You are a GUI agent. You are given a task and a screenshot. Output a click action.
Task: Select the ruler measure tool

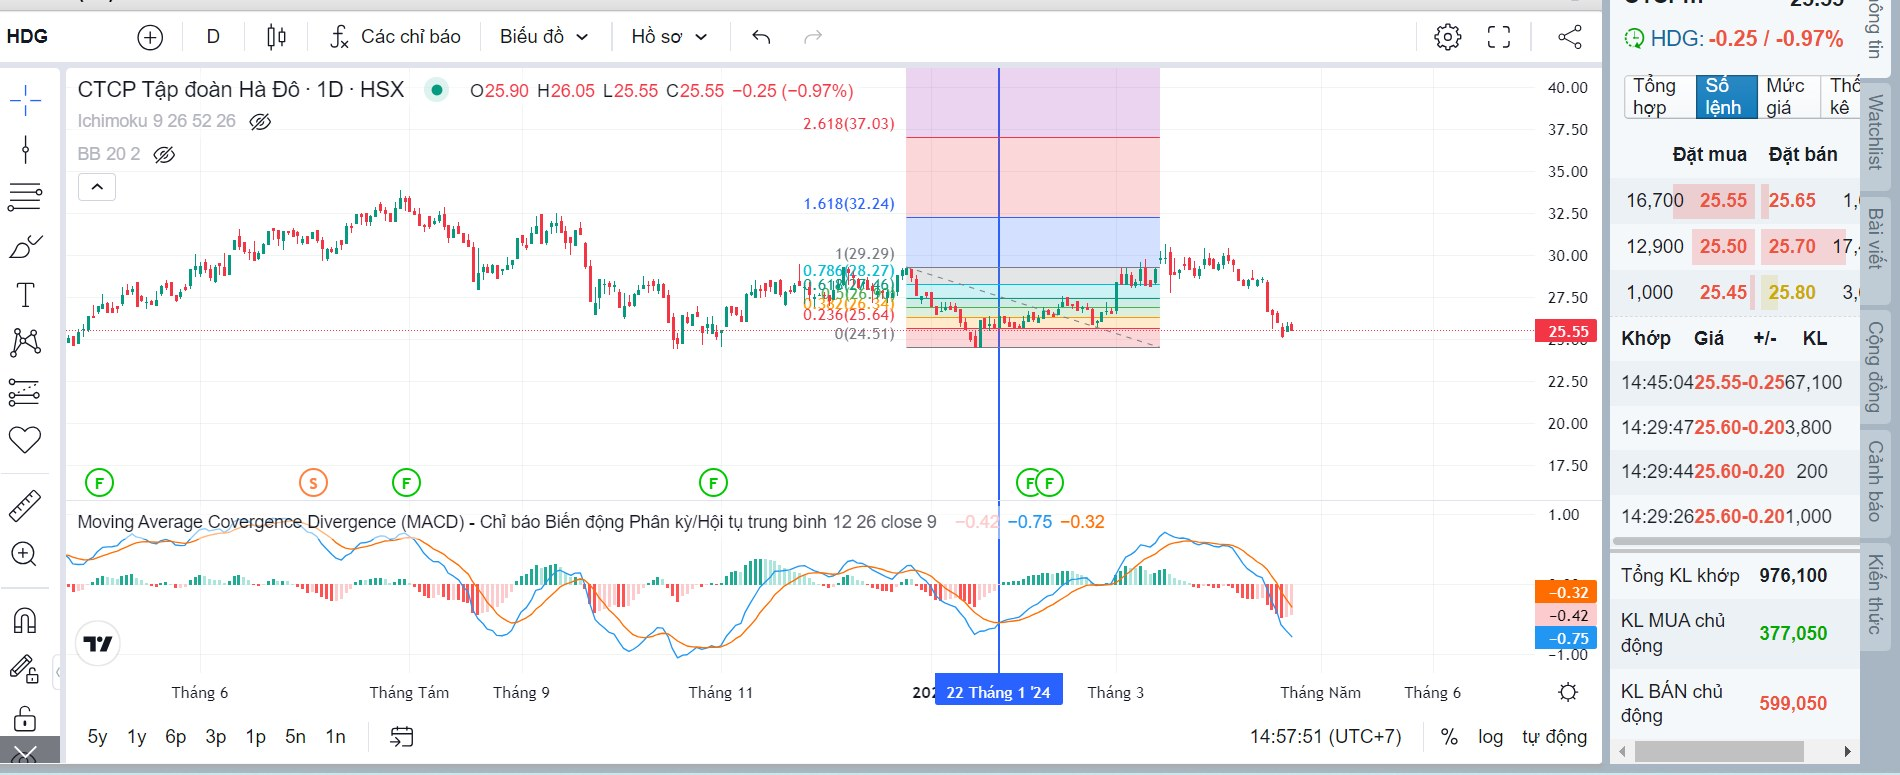(25, 506)
